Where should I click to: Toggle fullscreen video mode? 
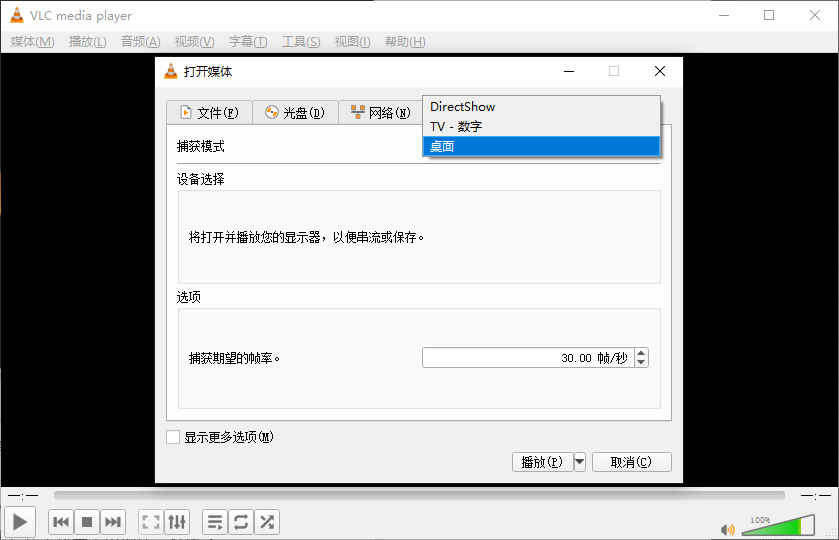click(x=151, y=522)
